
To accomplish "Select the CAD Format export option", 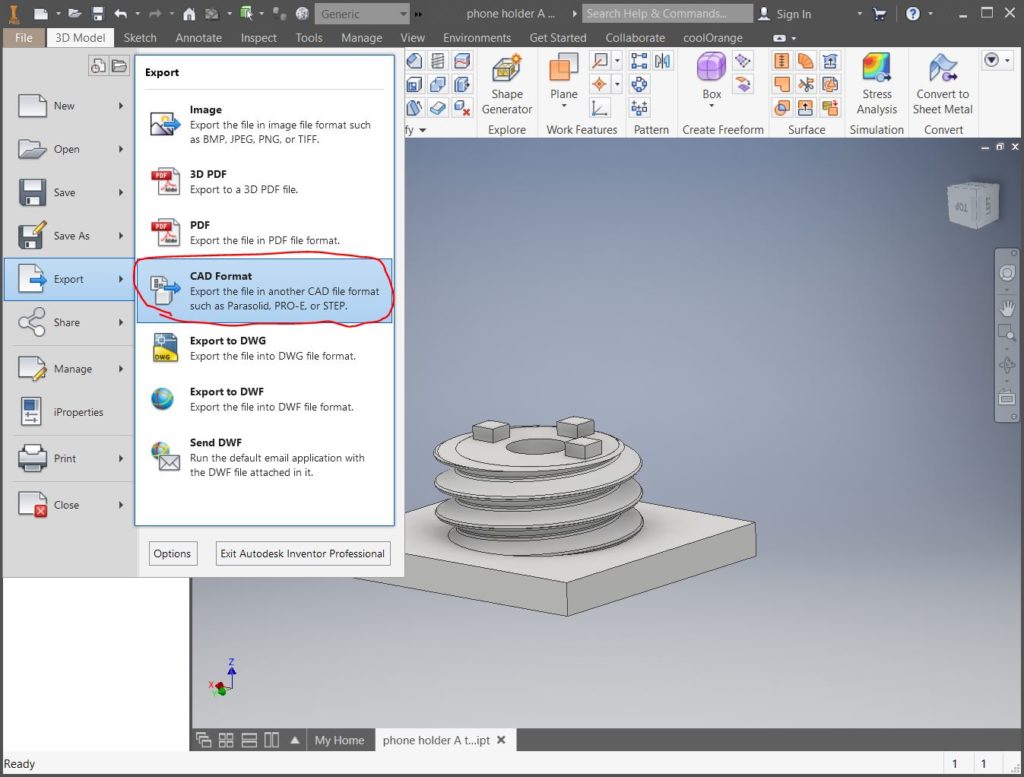I will [264, 291].
